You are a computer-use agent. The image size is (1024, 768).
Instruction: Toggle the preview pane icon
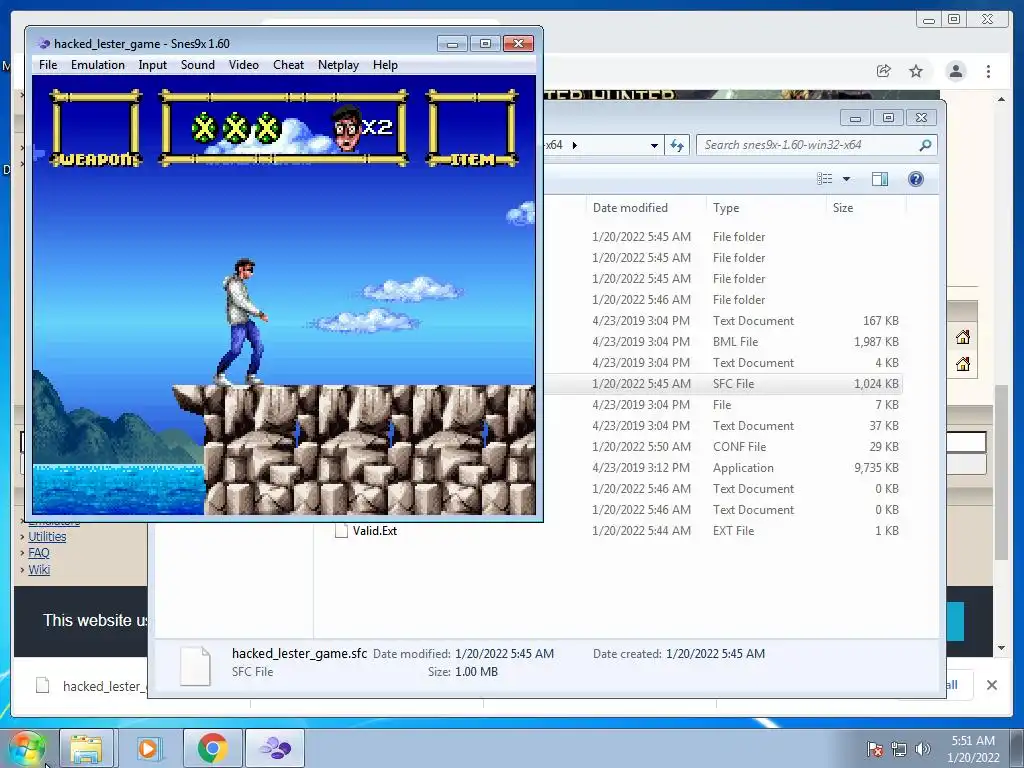pos(880,179)
